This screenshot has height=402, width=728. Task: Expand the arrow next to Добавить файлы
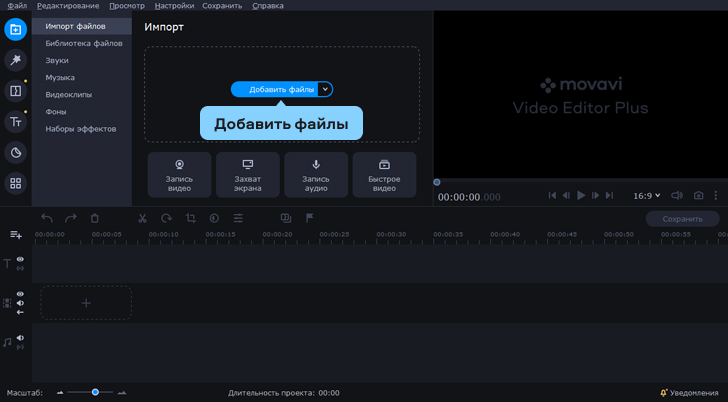[325, 89]
